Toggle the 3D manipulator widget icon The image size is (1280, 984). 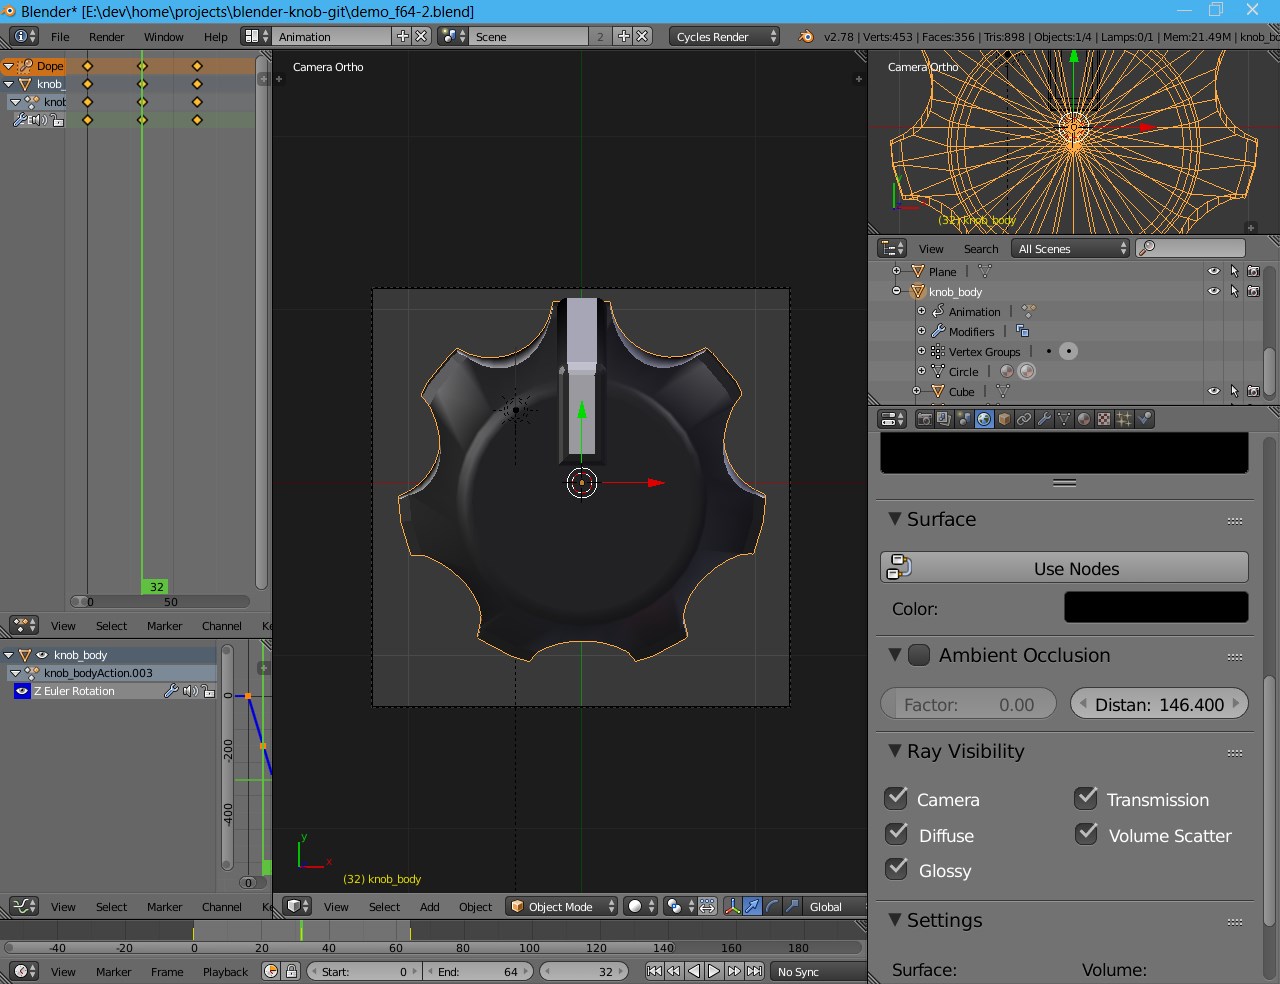pyautogui.click(x=732, y=906)
